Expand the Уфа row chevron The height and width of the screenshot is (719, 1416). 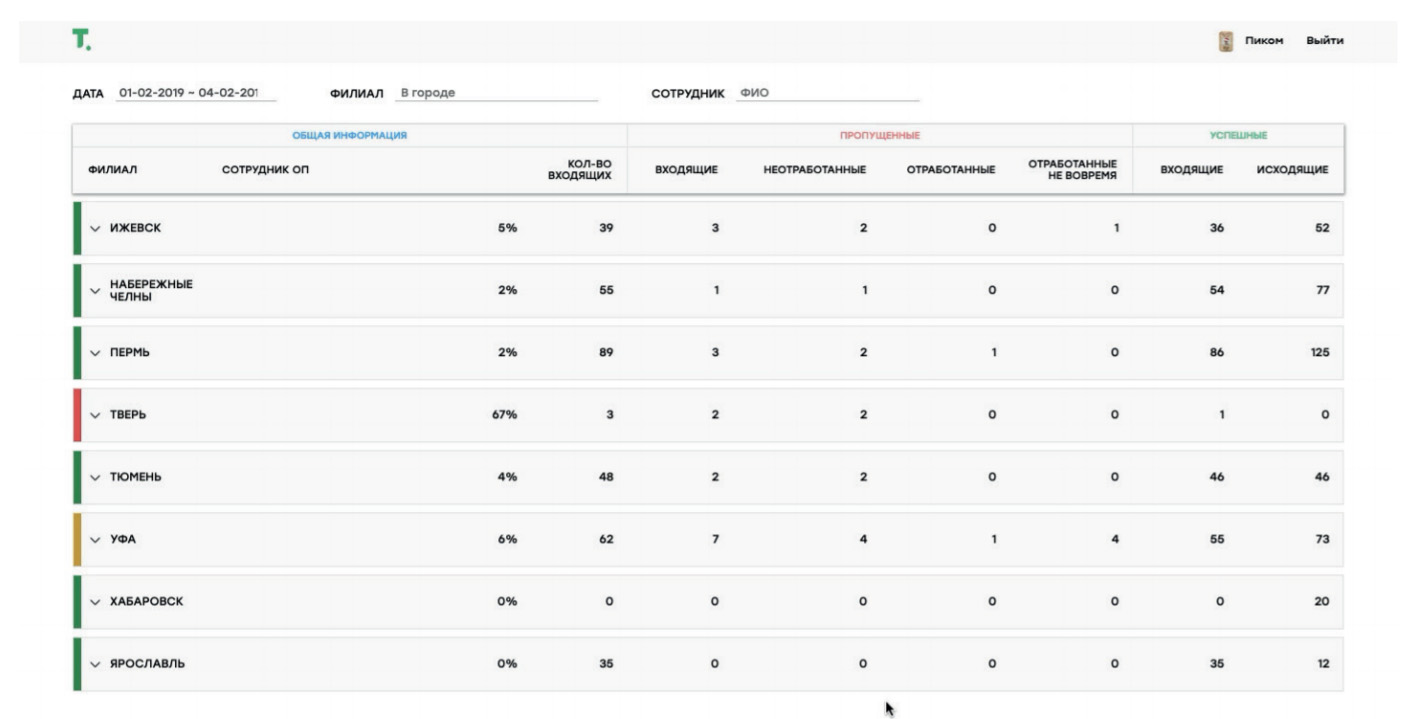(x=95, y=540)
